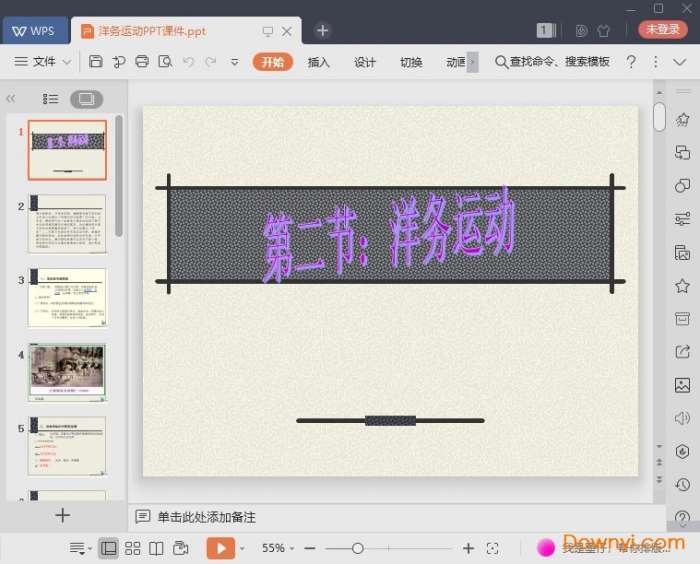Expand slideshow play options arrow
Image resolution: width=700 pixels, height=564 pixels.
click(242, 548)
